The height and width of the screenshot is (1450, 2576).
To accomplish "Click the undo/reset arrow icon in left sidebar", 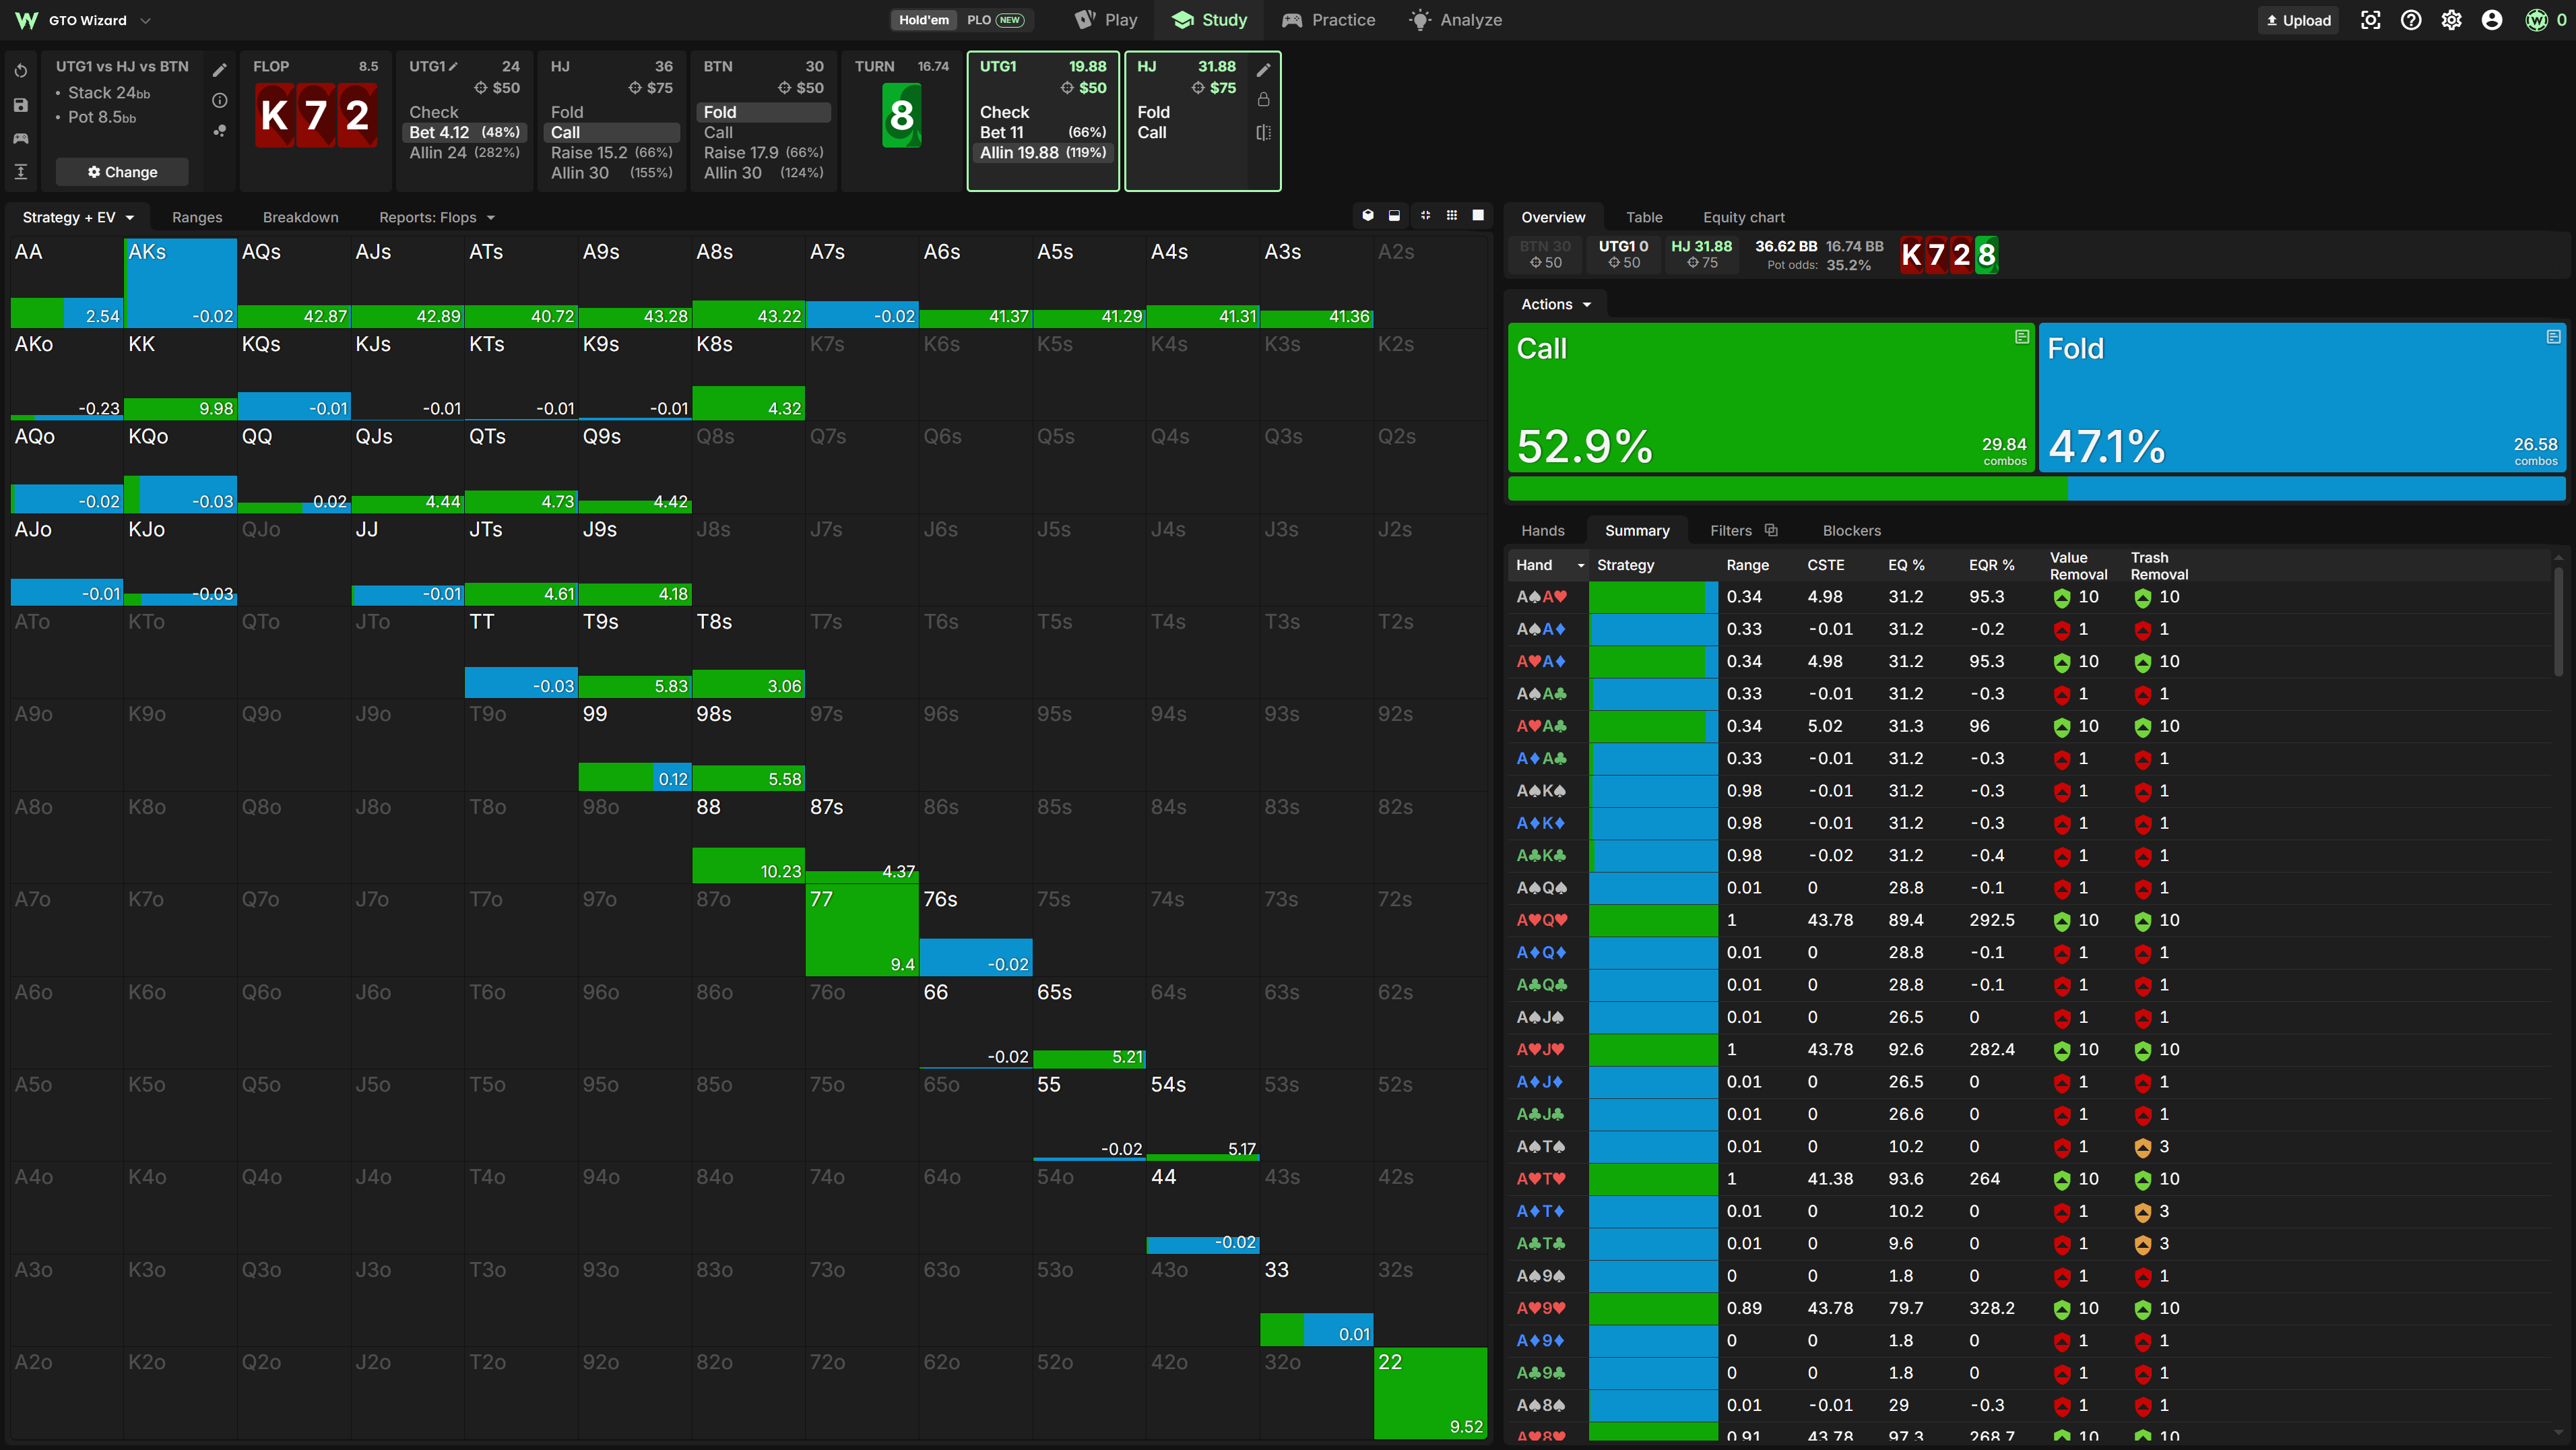I will pos(21,71).
